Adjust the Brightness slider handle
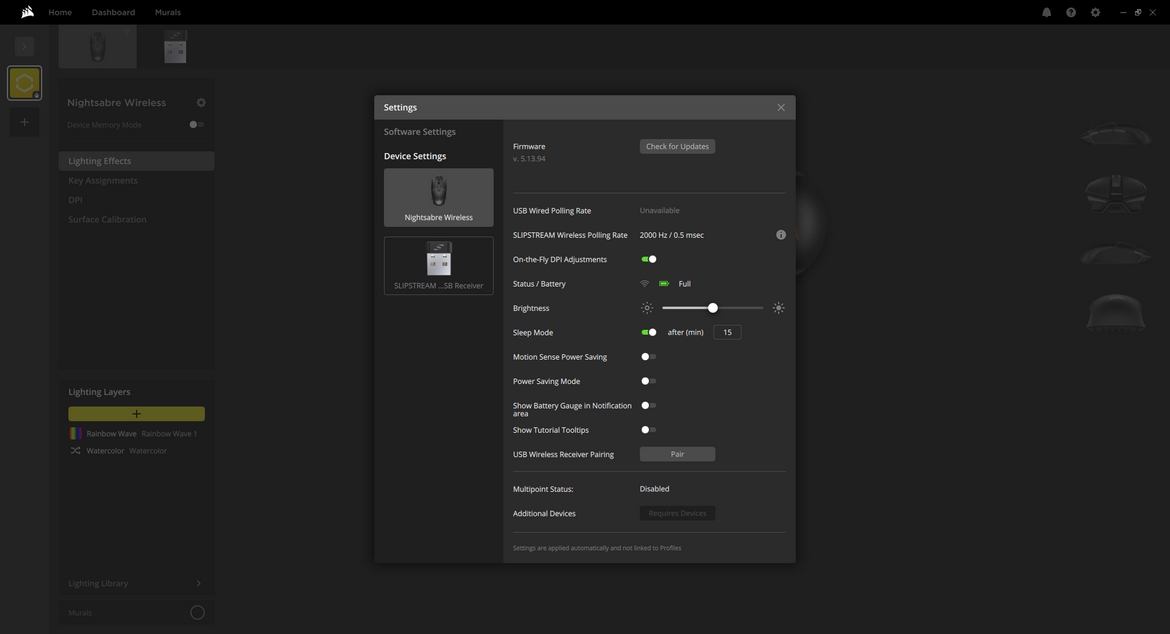 coord(713,308)
